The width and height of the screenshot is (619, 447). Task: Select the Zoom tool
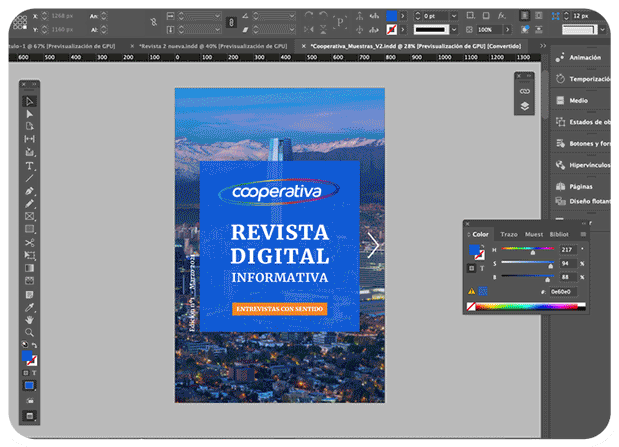click(x=29, y=332)
